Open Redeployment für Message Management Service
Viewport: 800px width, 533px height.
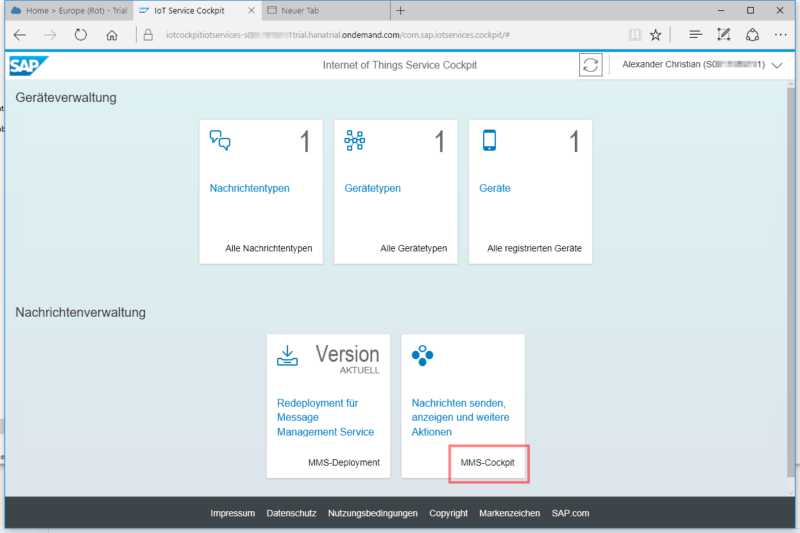tap(326, 417)
